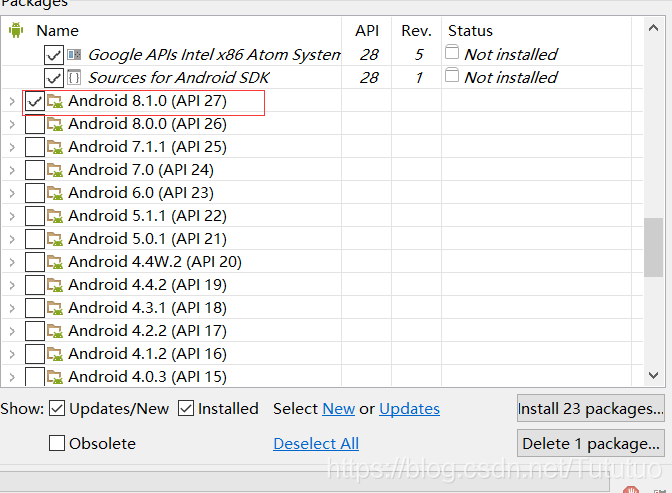Click the folder icon of Android 5.0.1 (API 21)
This screenshot has width=672, height=493.
click(x=55, y=239)
